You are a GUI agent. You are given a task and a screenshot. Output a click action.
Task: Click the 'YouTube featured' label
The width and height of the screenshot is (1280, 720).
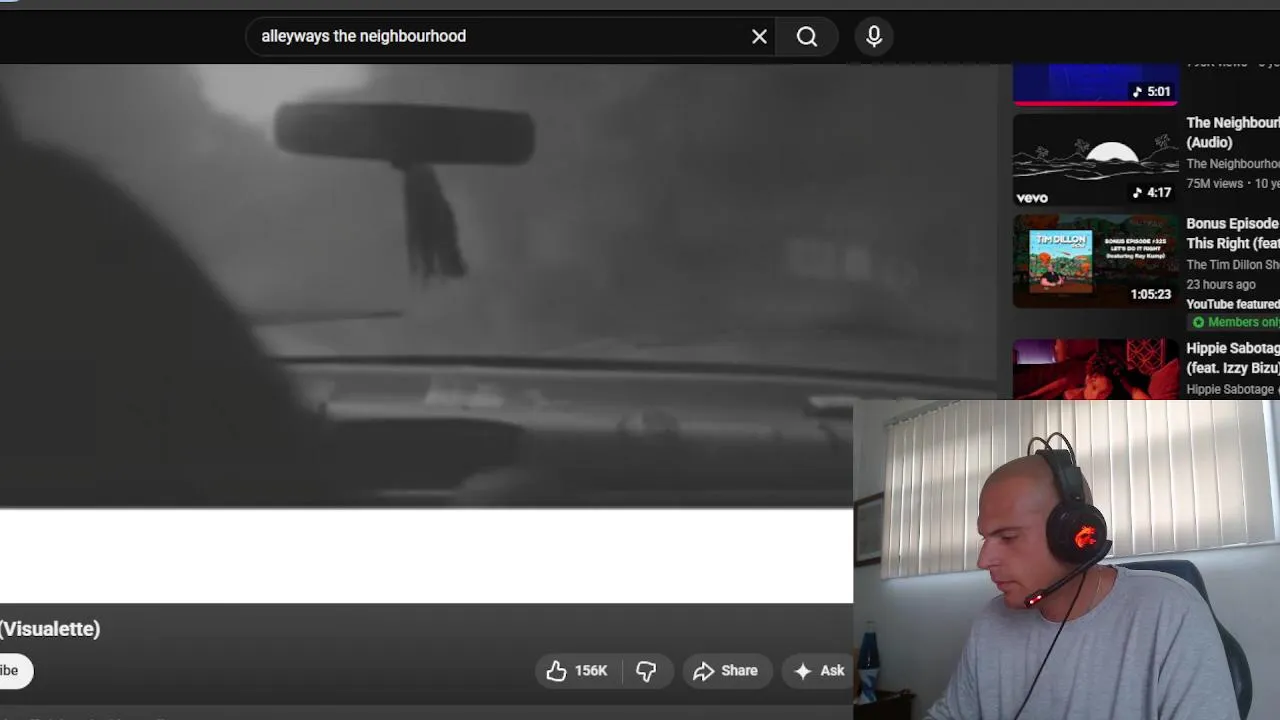pyautogui.click(x=1233, y=304)
